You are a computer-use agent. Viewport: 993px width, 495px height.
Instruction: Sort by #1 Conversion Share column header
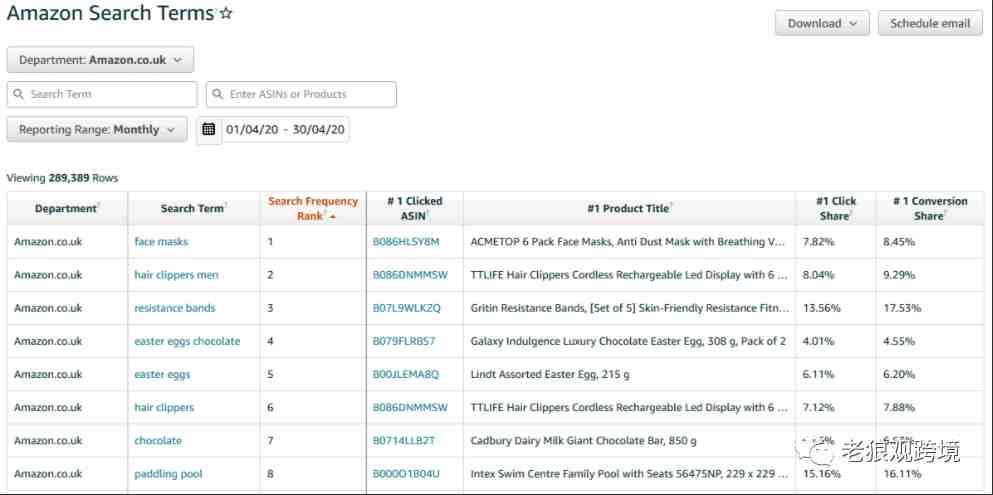point(930,208)
